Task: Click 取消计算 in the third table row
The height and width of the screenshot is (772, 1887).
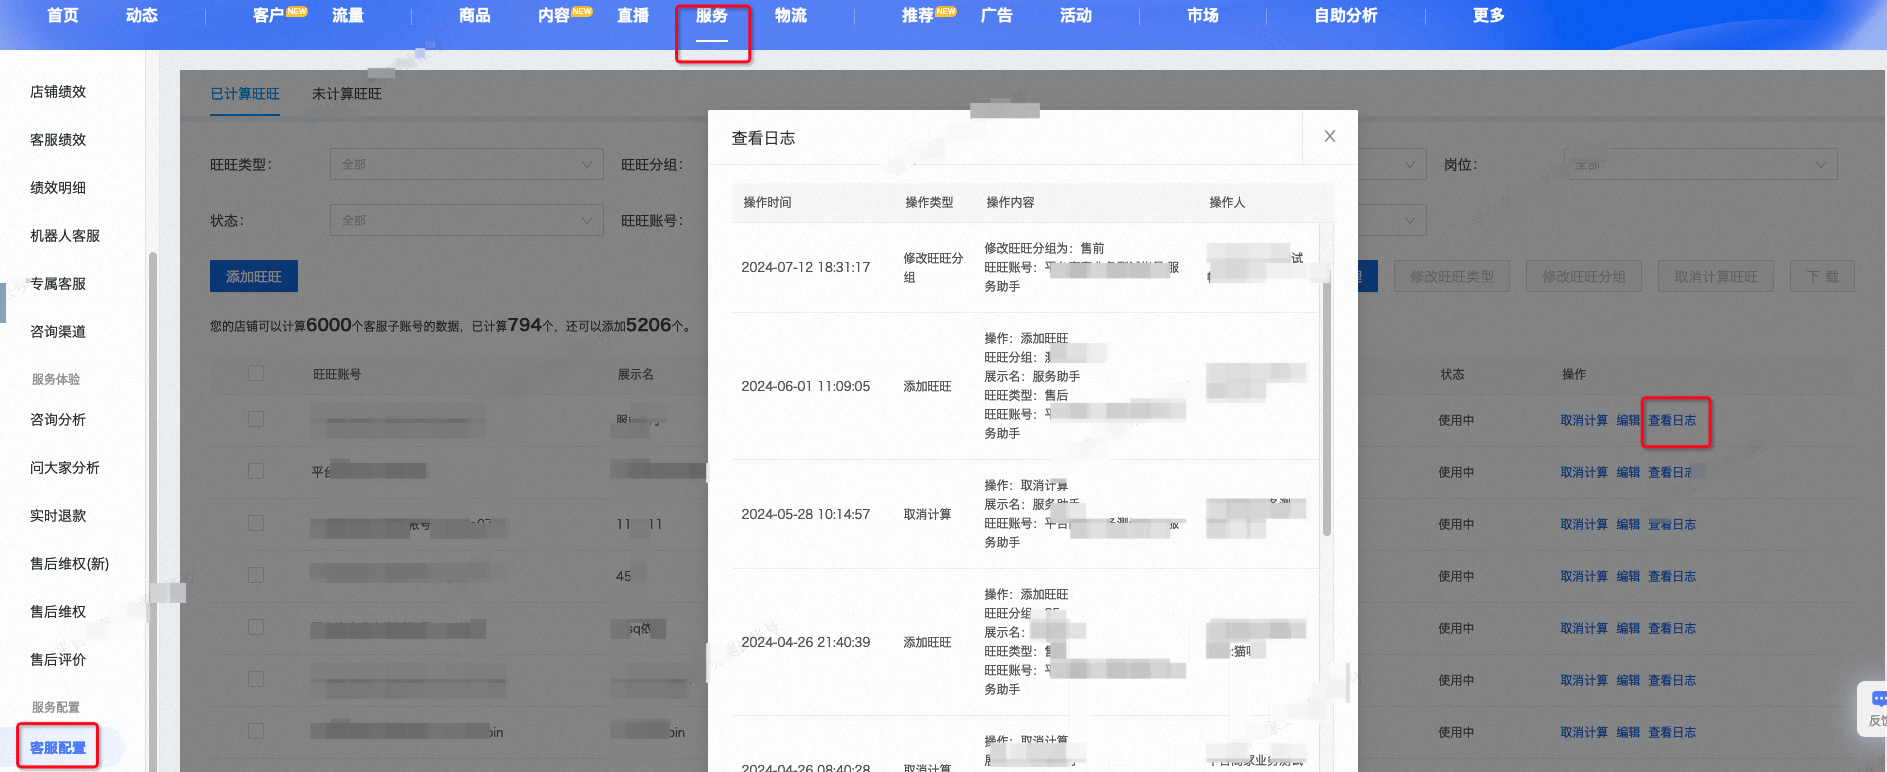Action: [x=1584, y=525]
